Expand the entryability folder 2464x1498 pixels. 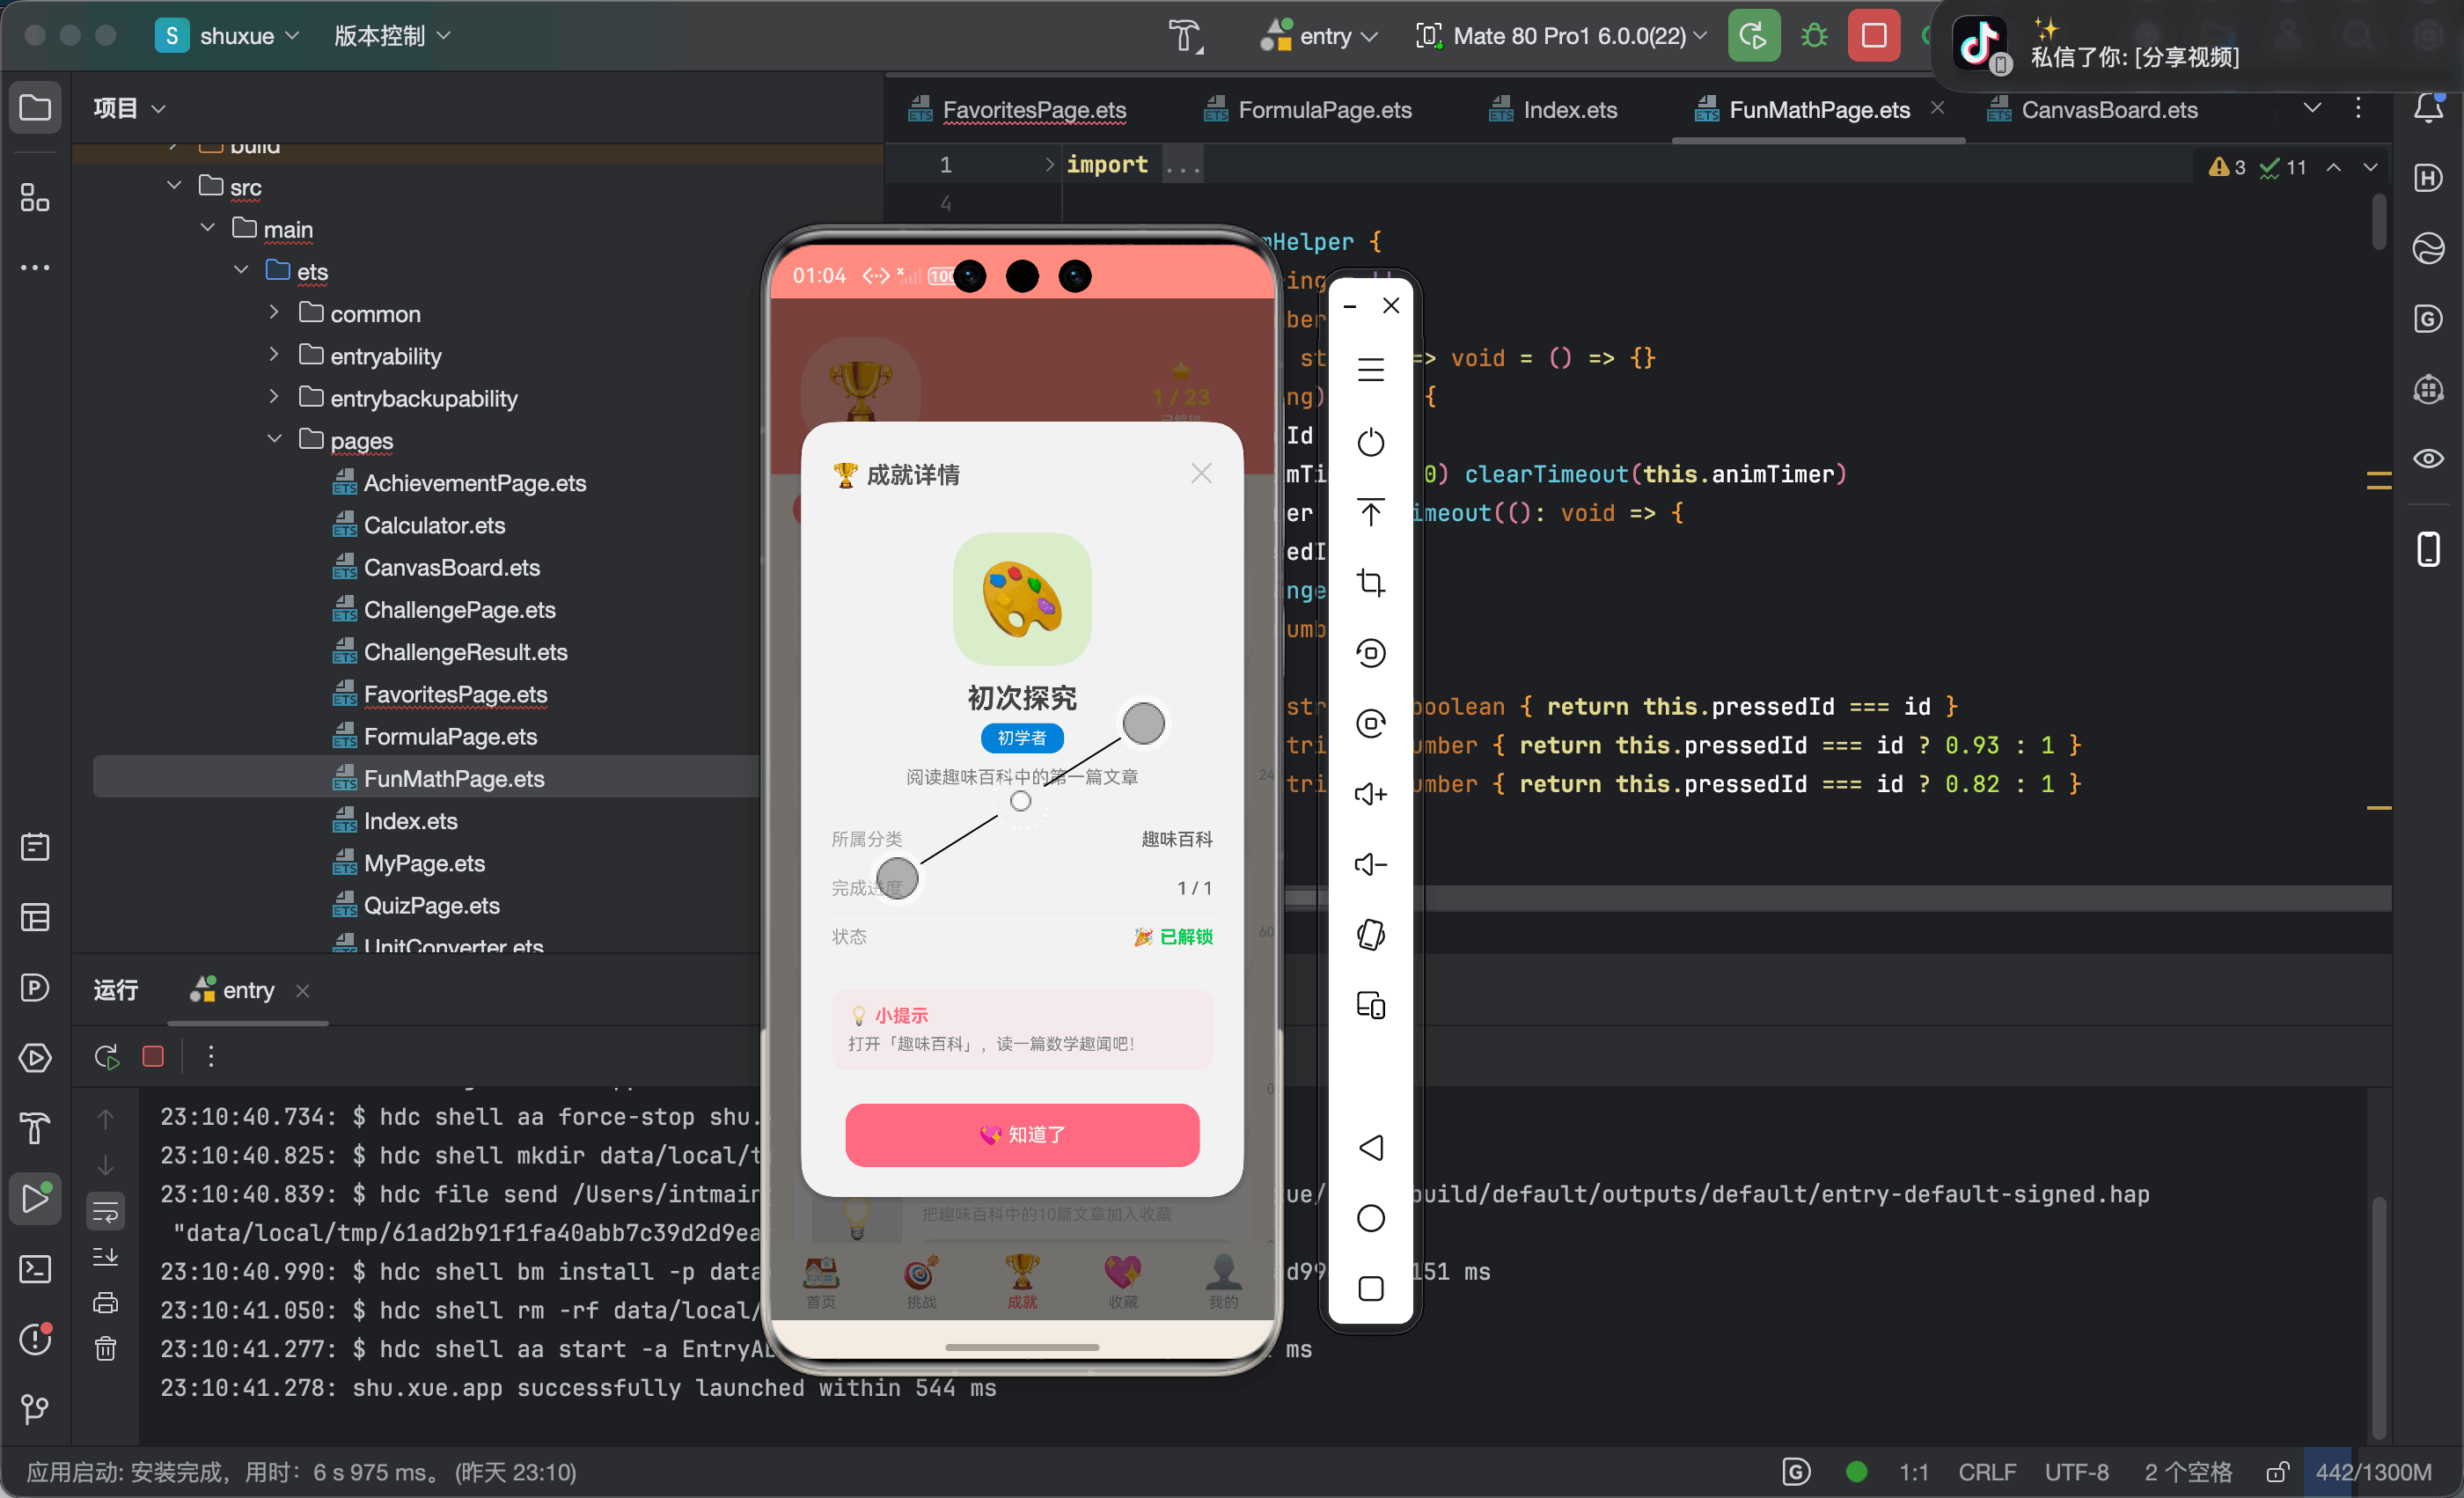(274, 355)
